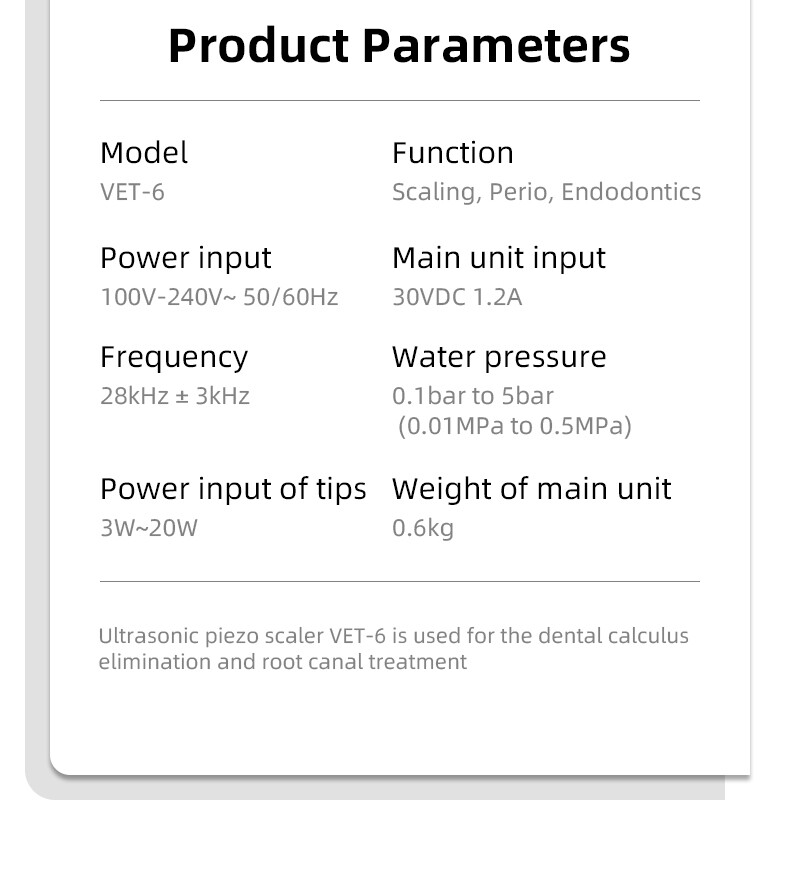Click the Product Parameters heading
The height and width of the screenshot is (870, 800).
tap(399, 46)
